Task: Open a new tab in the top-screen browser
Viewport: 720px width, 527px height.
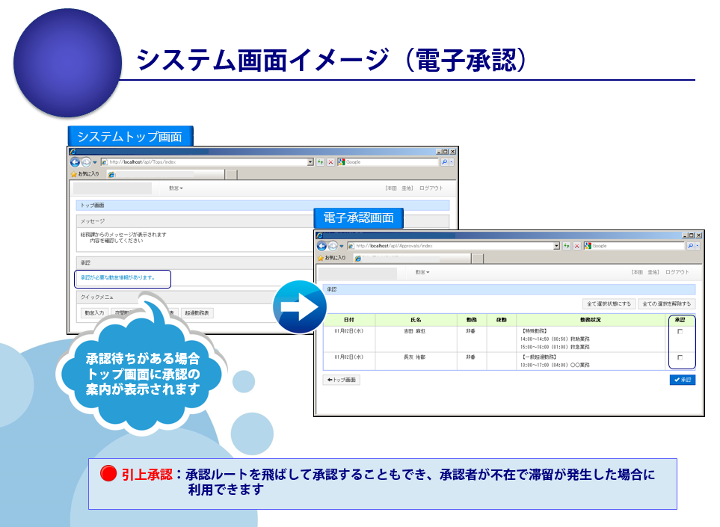Action: [231, 174]
